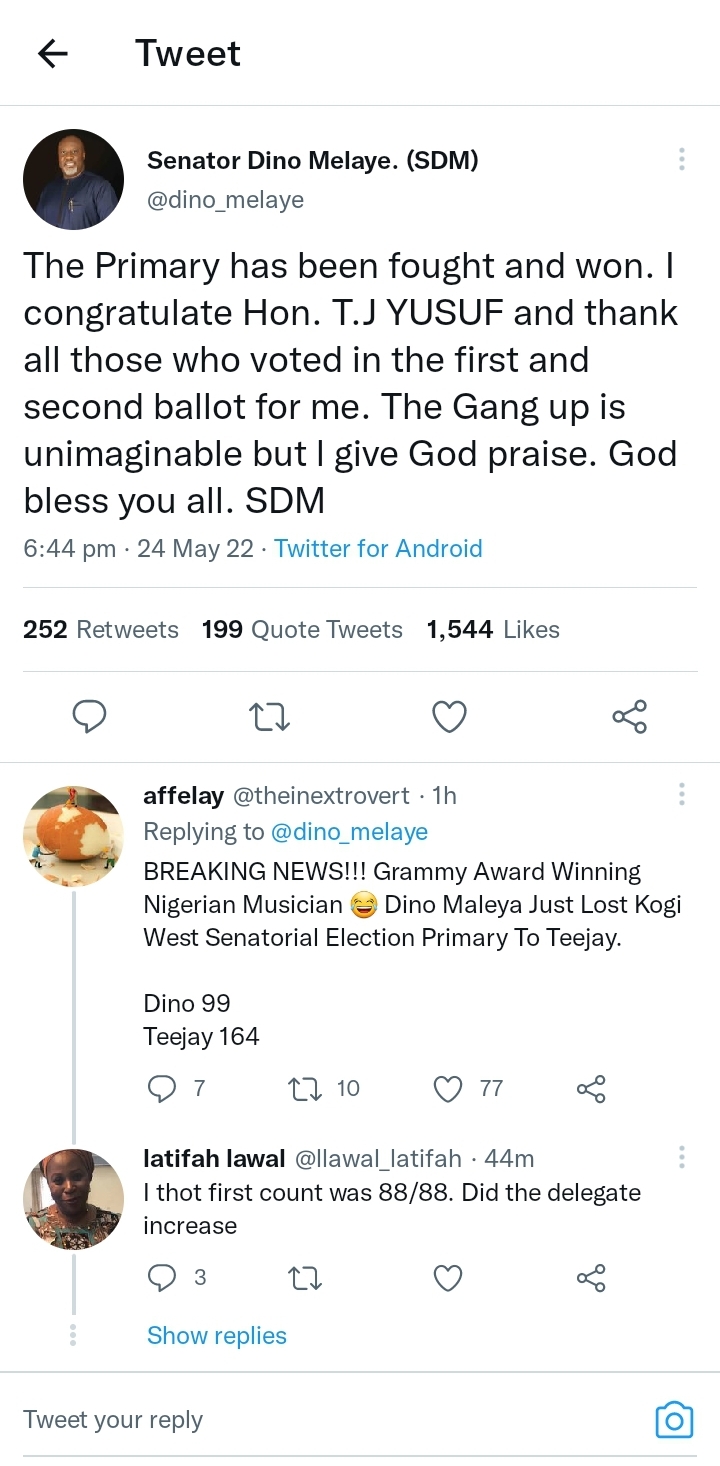Viewport: 720px width, 1466px height.
Task: Share affelay's reply
Action: pyautogui.click(x=591, y=1088)
